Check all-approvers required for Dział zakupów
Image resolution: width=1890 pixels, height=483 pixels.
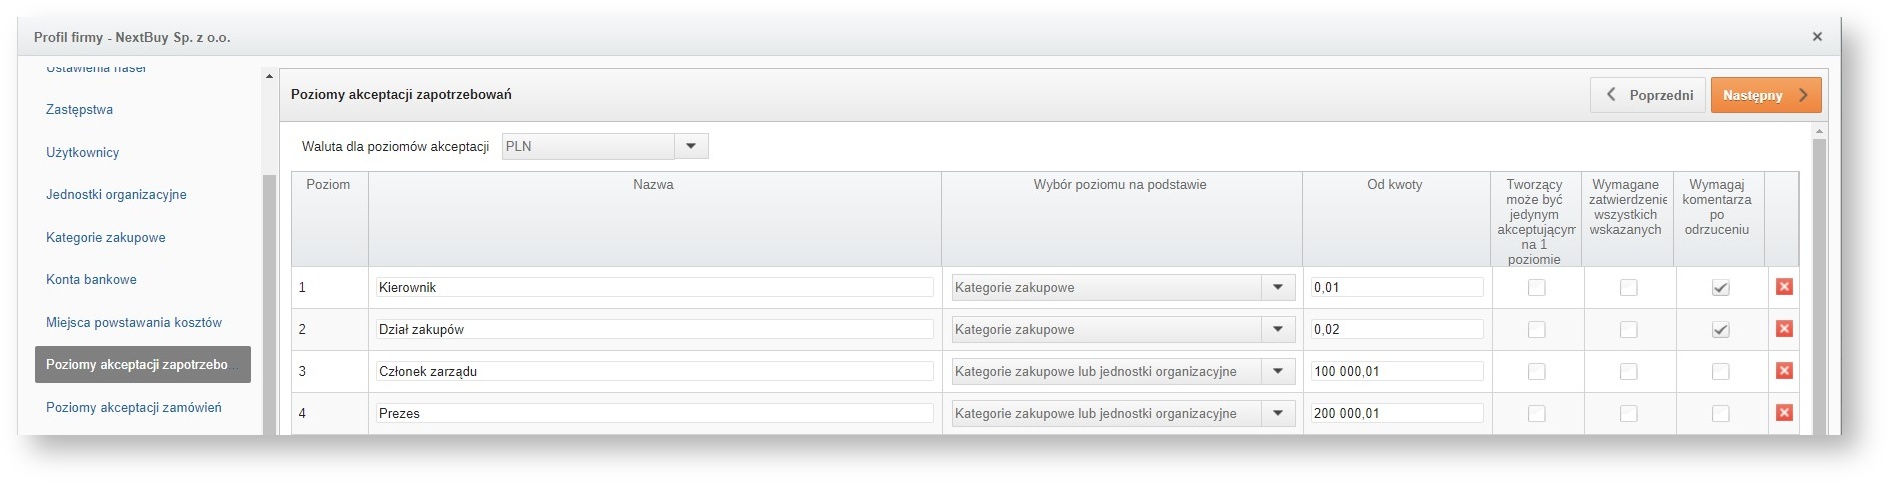[x=1628, y=330]
